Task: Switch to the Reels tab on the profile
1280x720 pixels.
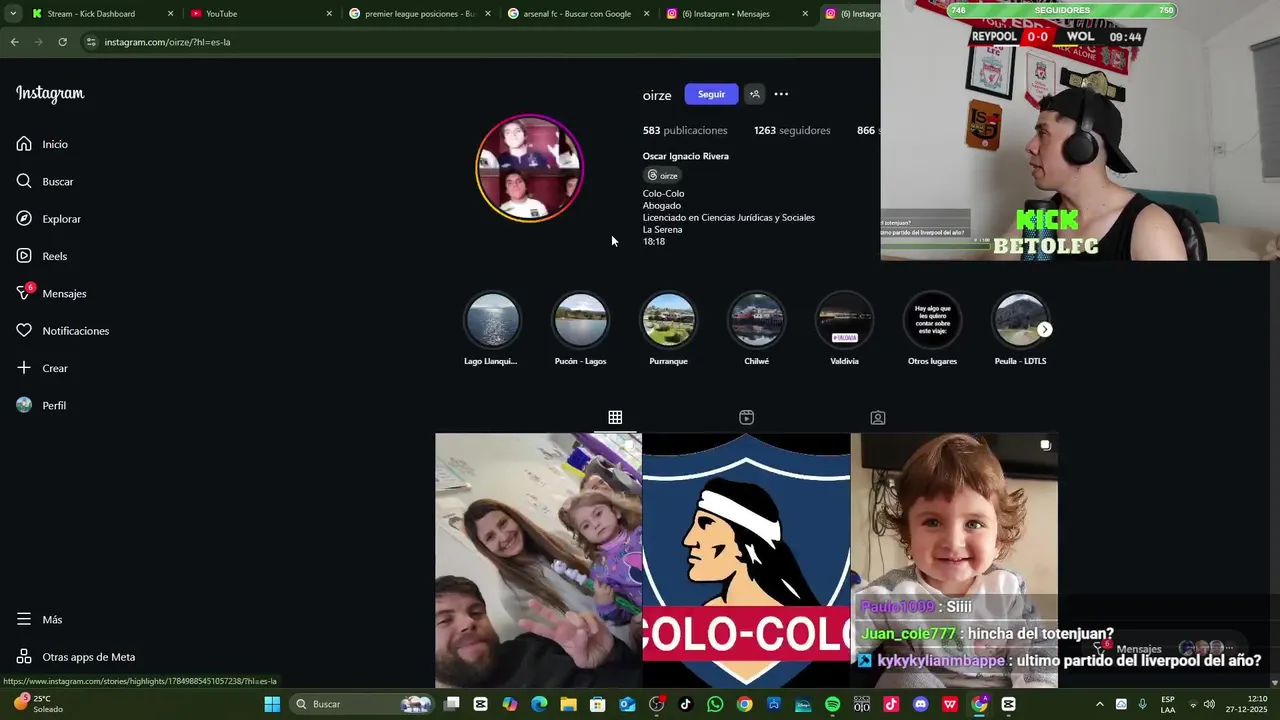Action: click(x=746, y=417)
